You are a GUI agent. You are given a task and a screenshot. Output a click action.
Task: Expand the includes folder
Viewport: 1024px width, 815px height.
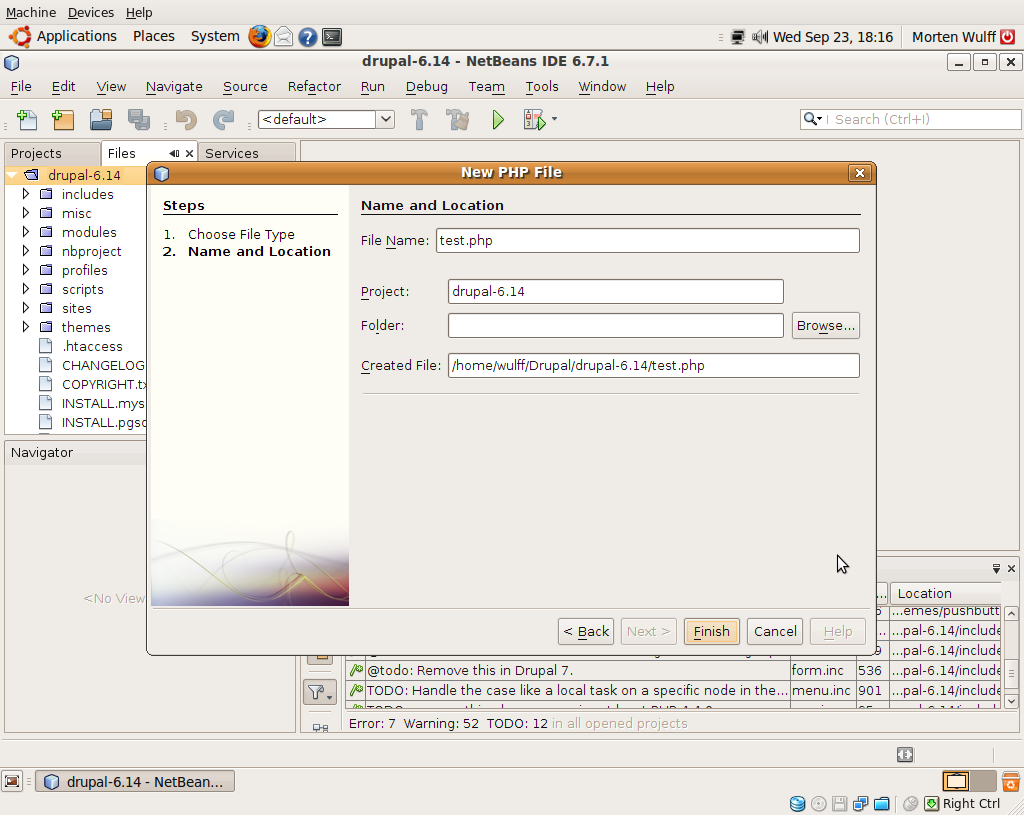pos(25,194)
